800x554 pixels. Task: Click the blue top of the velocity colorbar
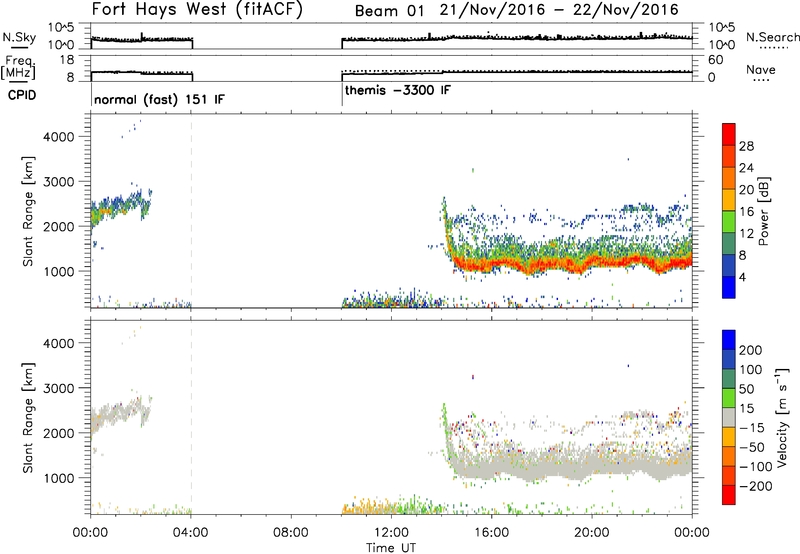729,340
